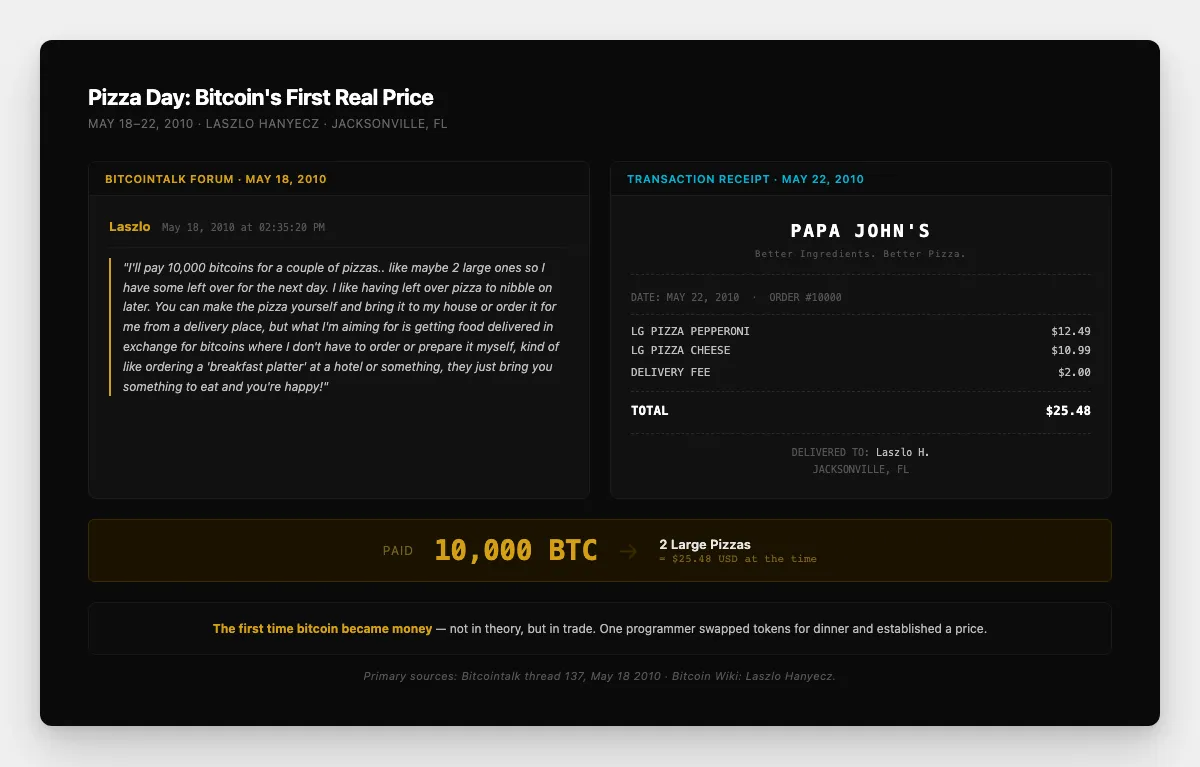The height and width of the screenshot is (767, 1200).
Task: Click the "DELIVERY FEE" line item
Action: pyautogui.click(x=671, y=372)
